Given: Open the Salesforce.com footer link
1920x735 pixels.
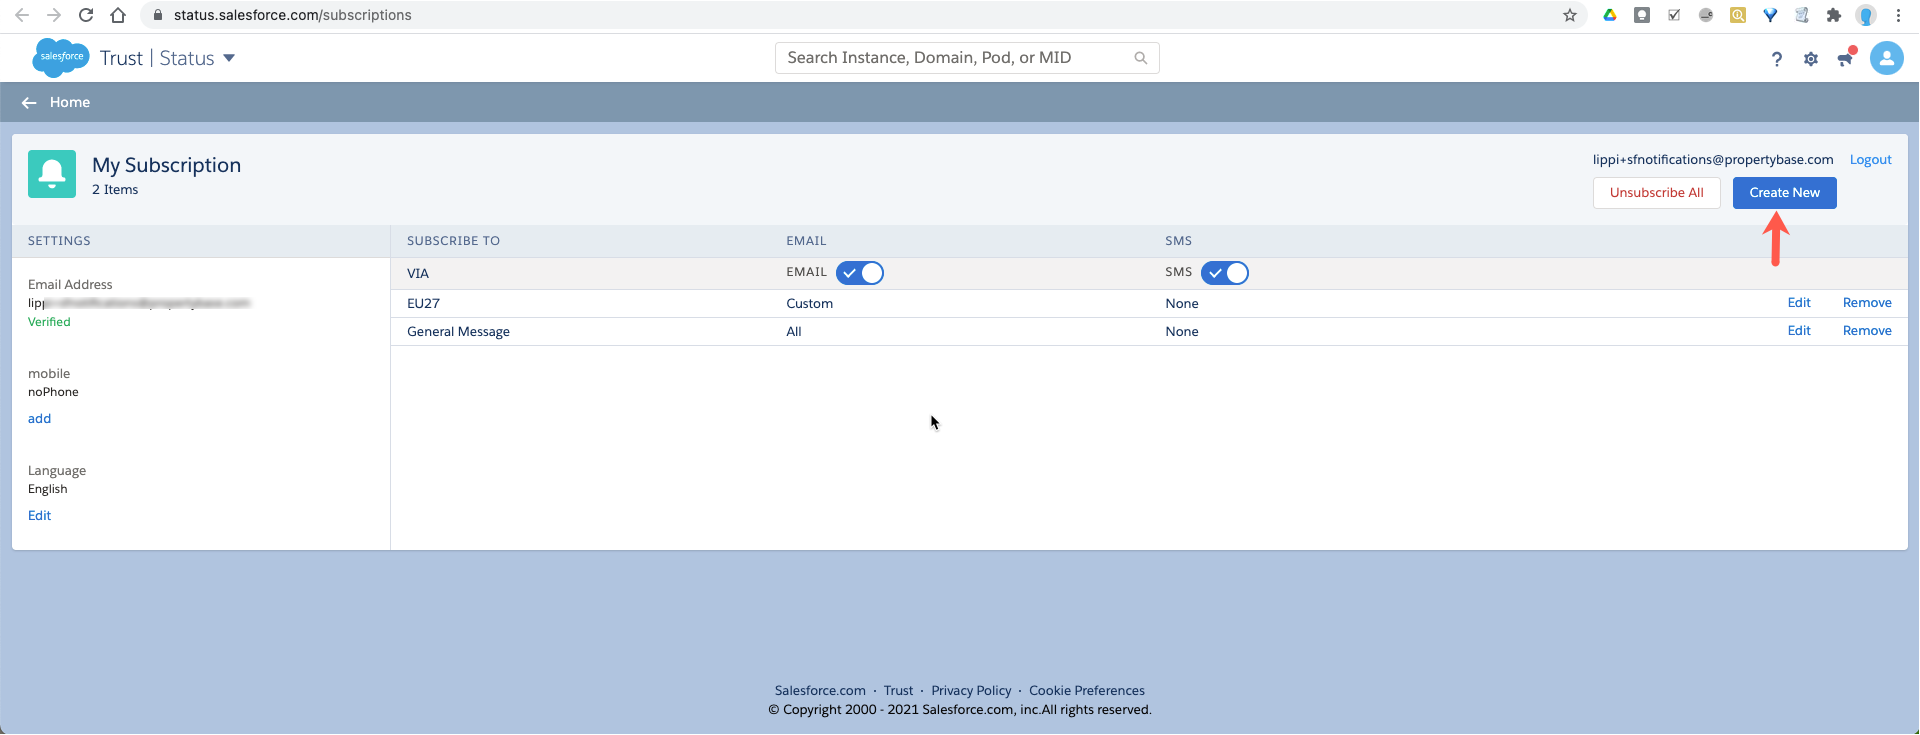Looking at the screenshot, I should tap(820, 691).
